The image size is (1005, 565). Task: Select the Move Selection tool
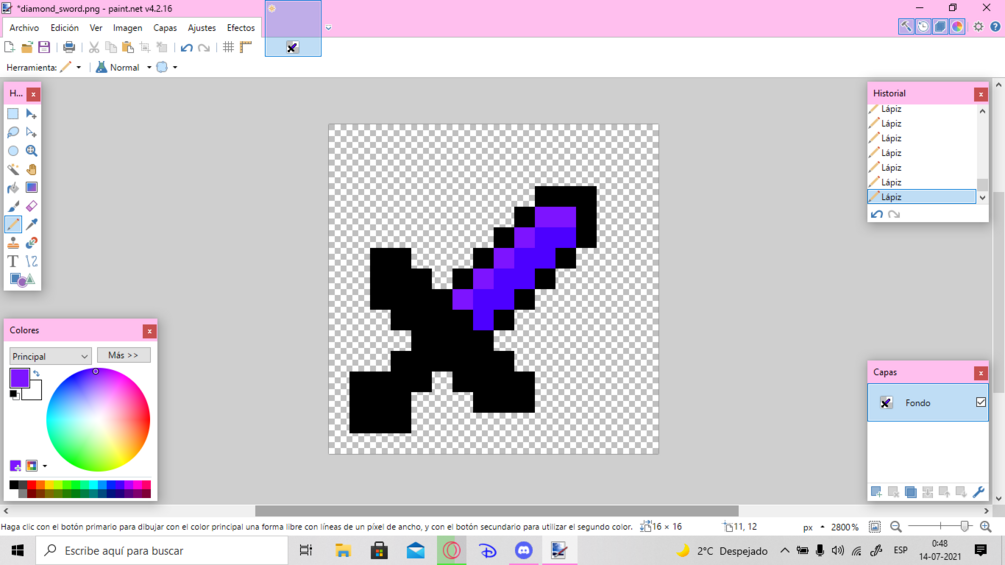click(x=31, y=133)
